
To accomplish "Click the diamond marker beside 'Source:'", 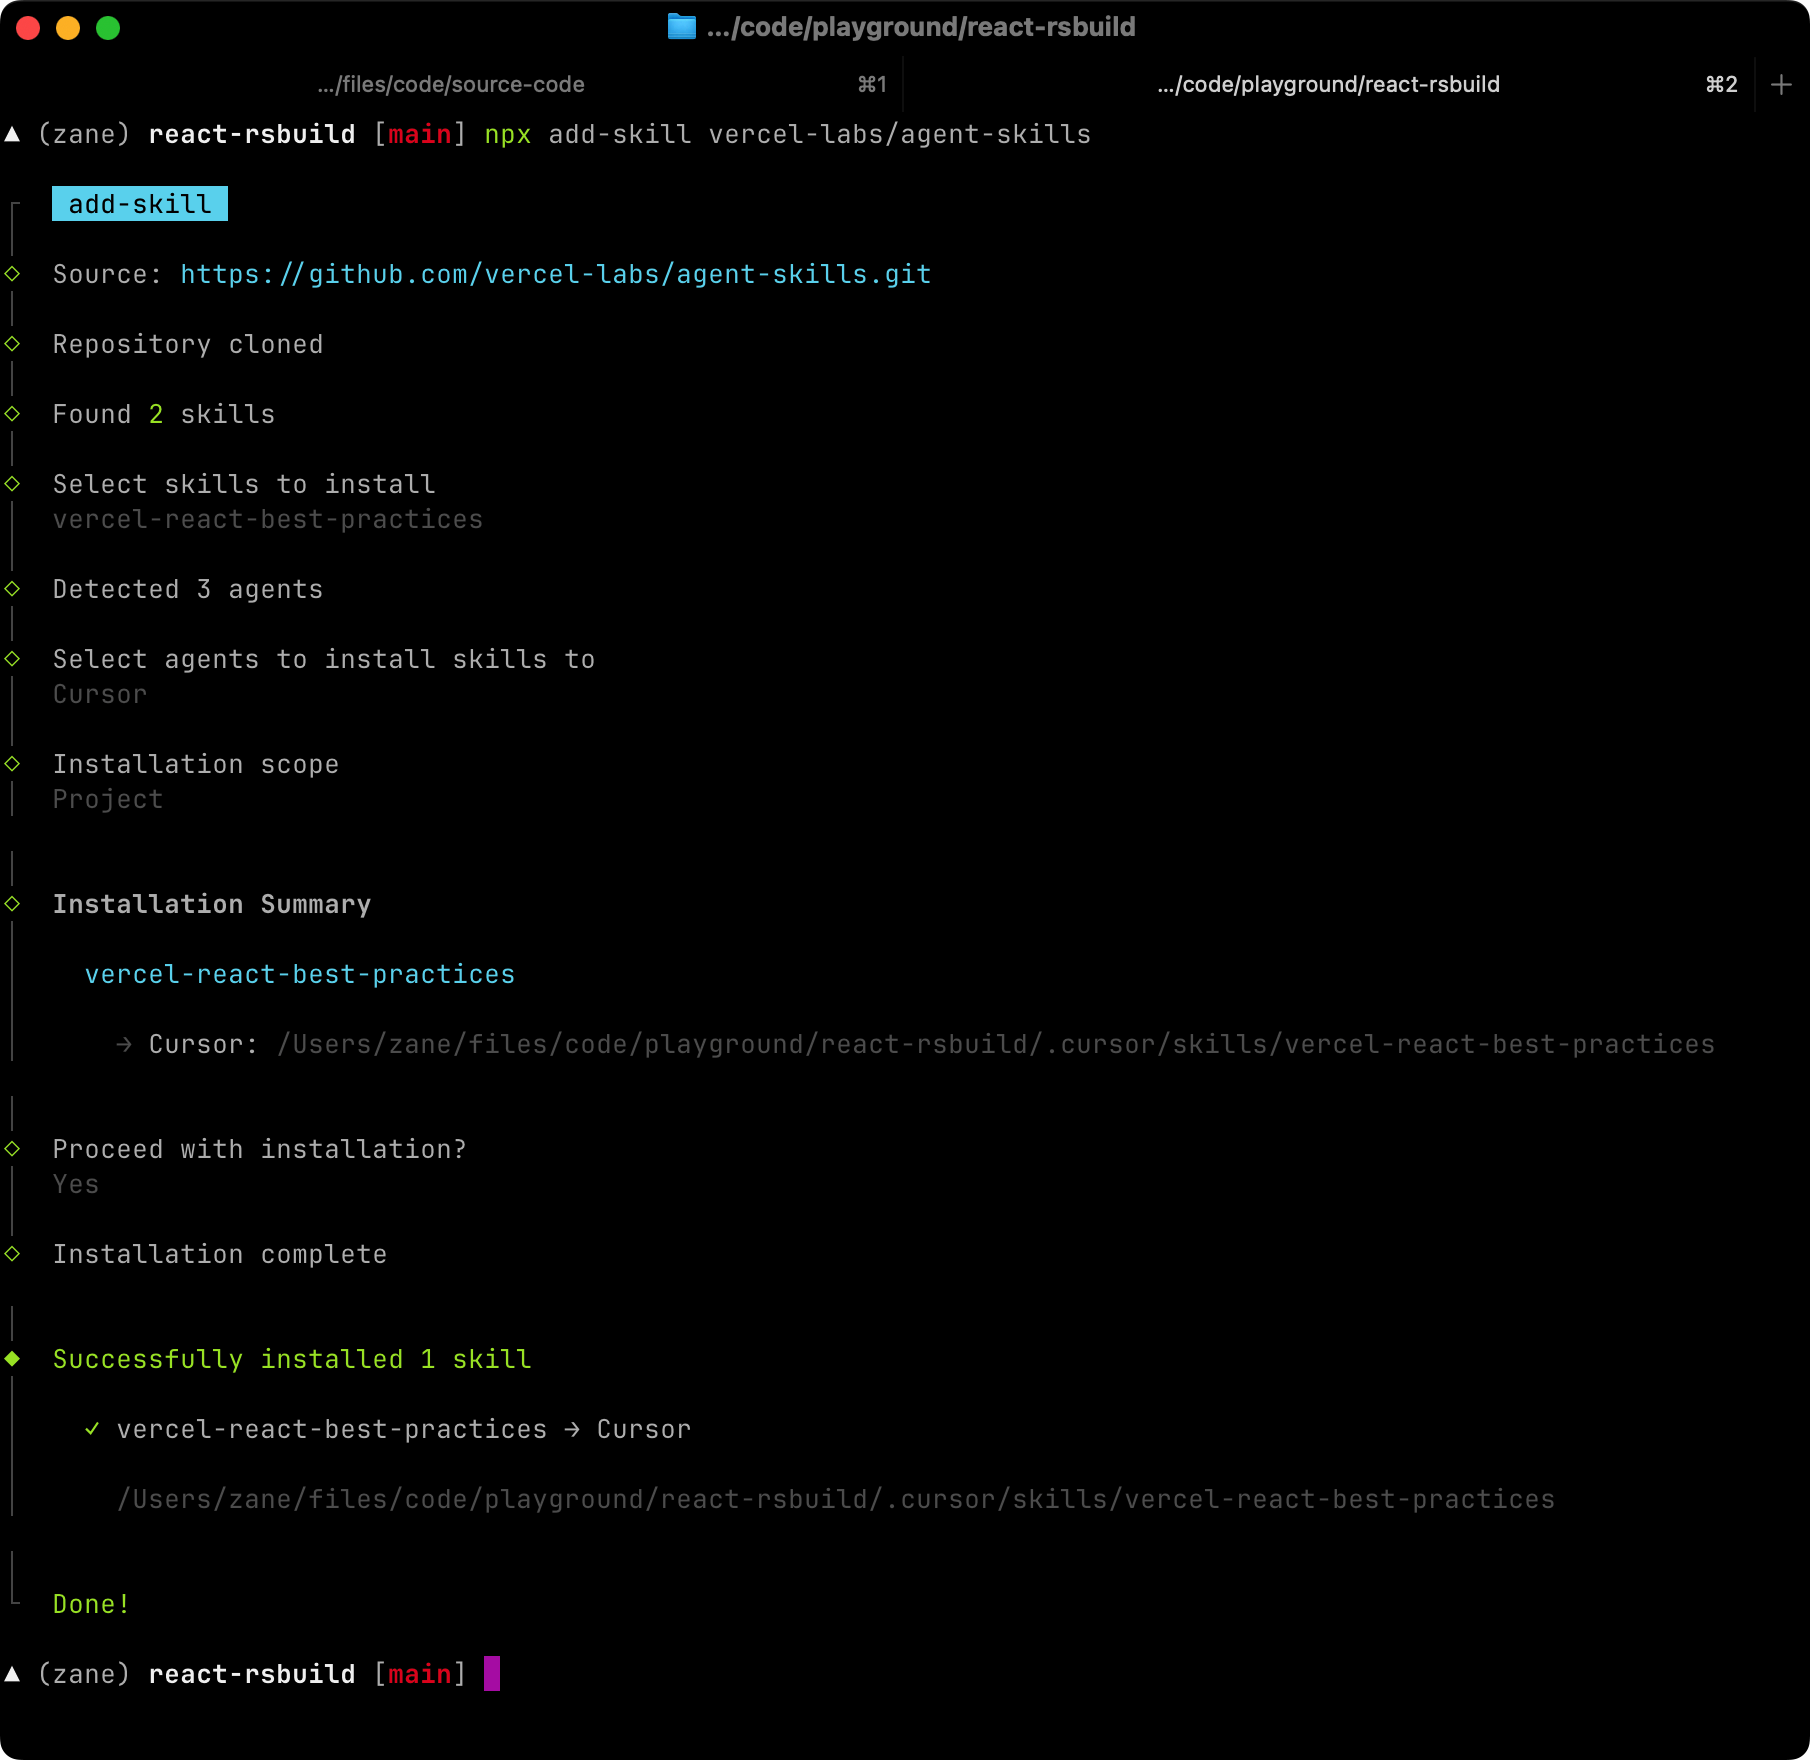I will pos(12,273).
